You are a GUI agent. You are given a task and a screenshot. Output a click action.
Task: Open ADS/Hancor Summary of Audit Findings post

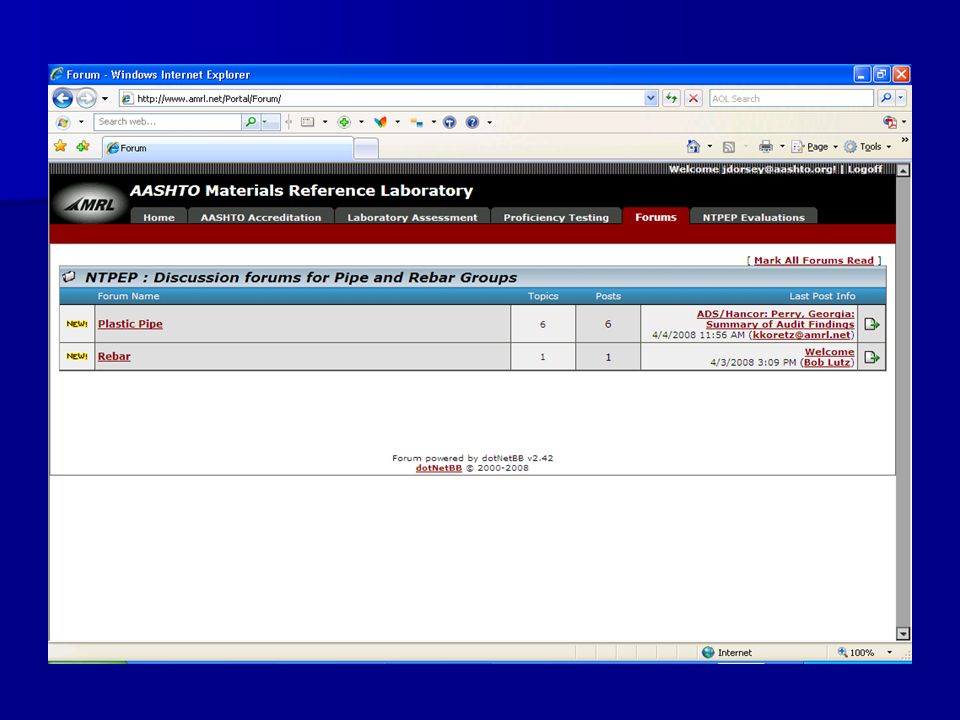(776, 319)
